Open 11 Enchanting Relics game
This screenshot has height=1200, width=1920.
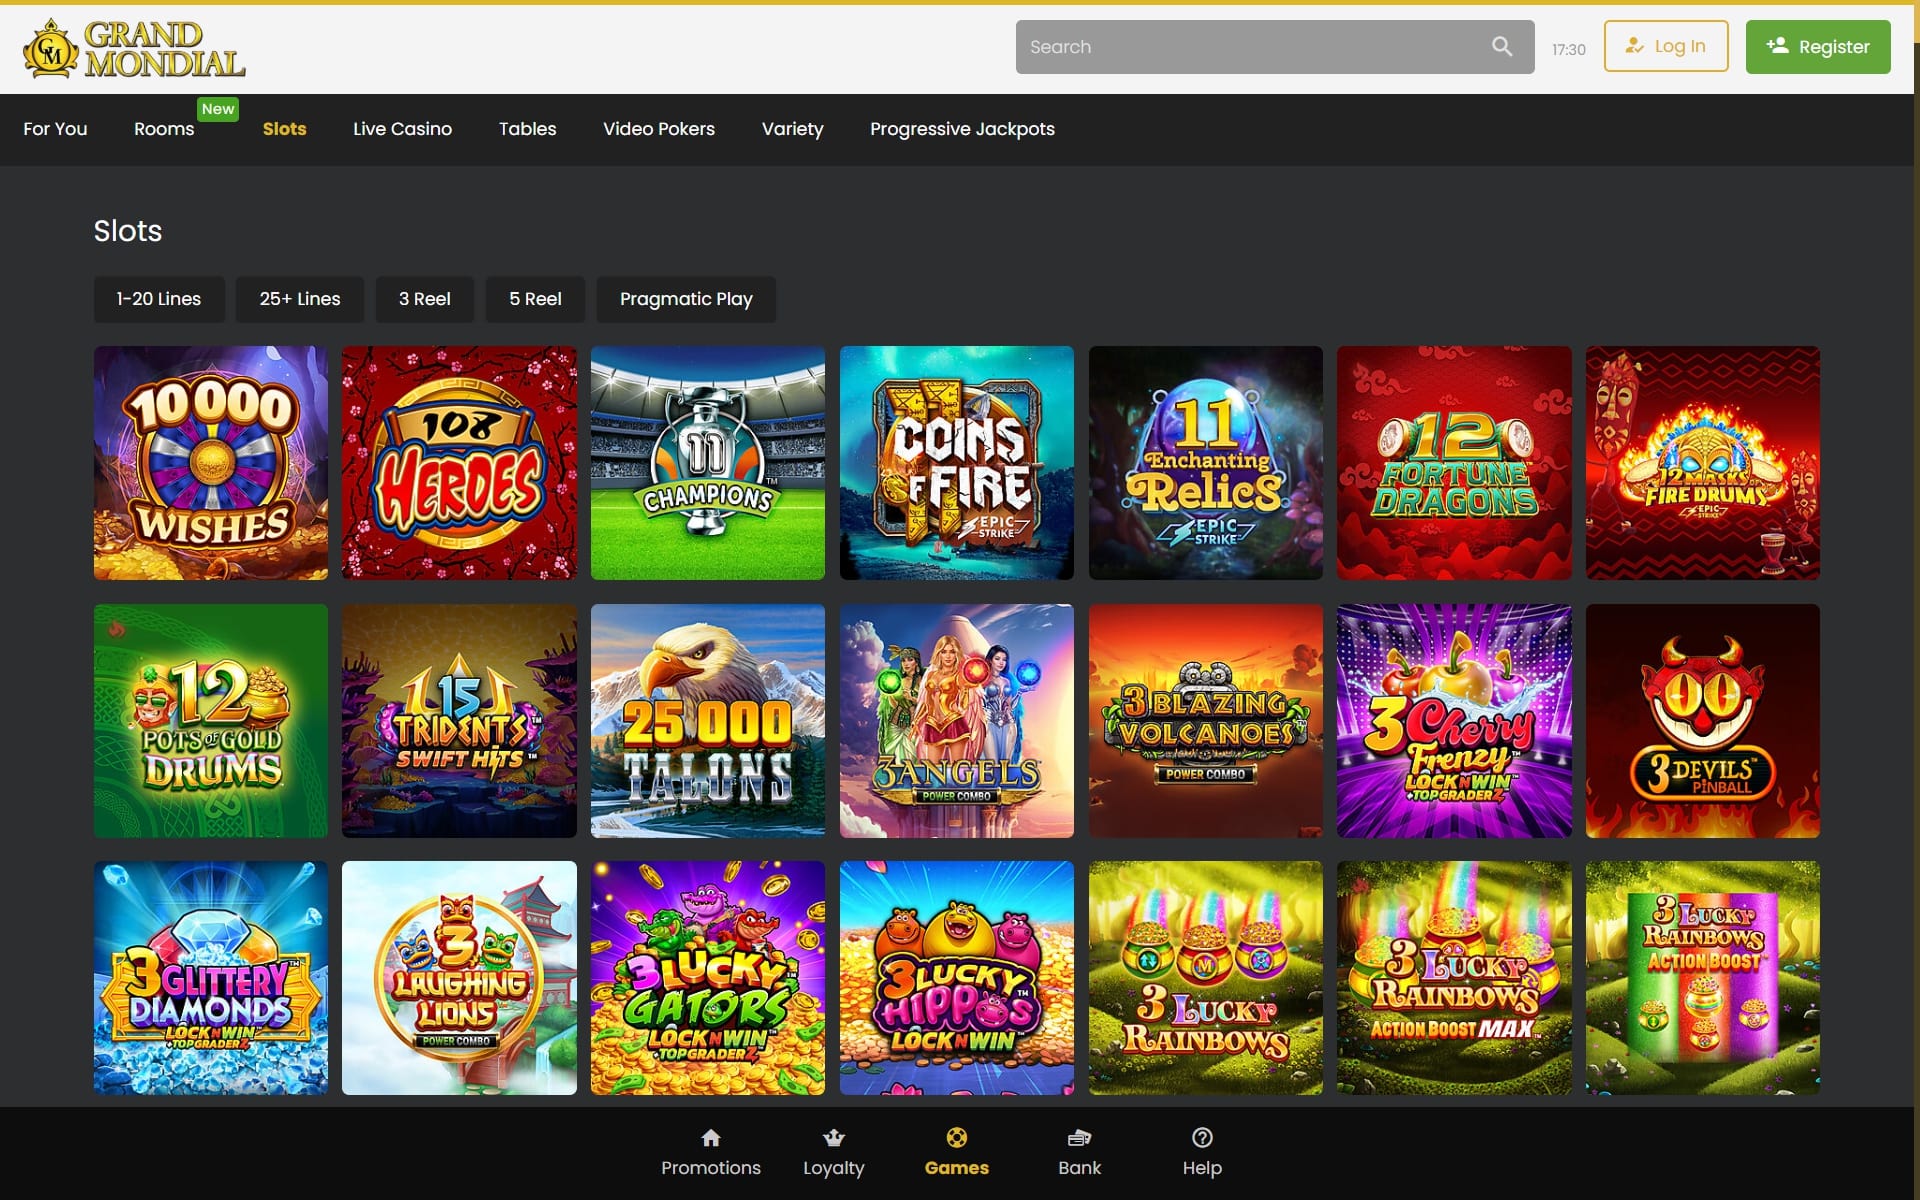1205,463
